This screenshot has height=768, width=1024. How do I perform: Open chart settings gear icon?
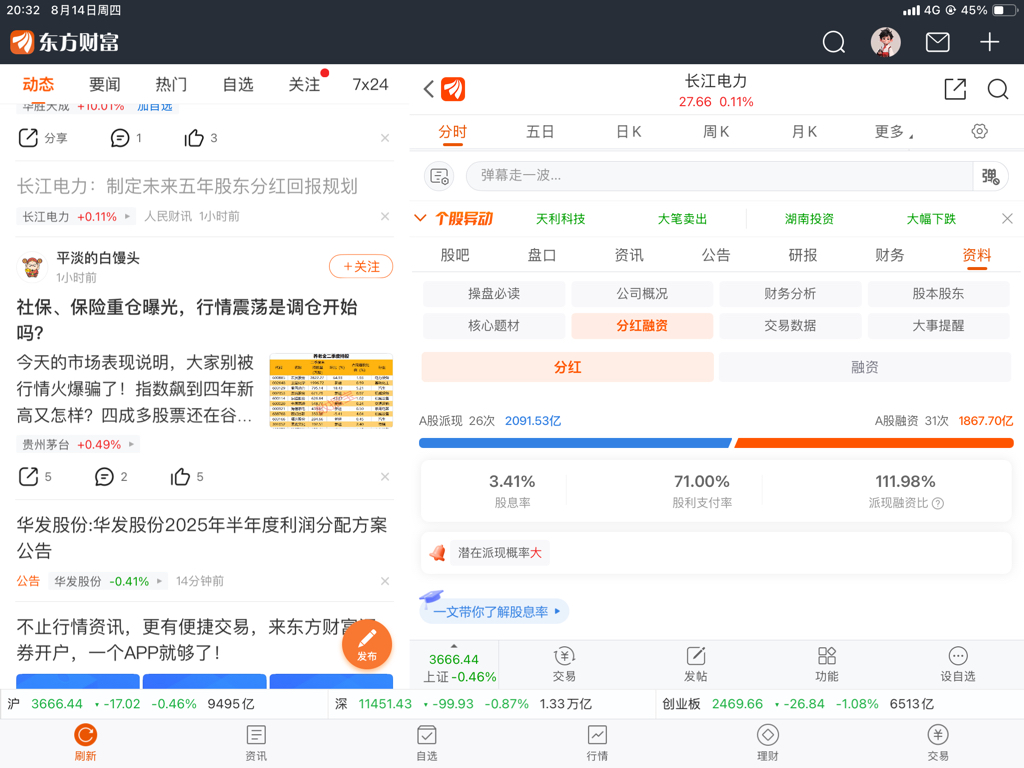[x=979, y=131]
